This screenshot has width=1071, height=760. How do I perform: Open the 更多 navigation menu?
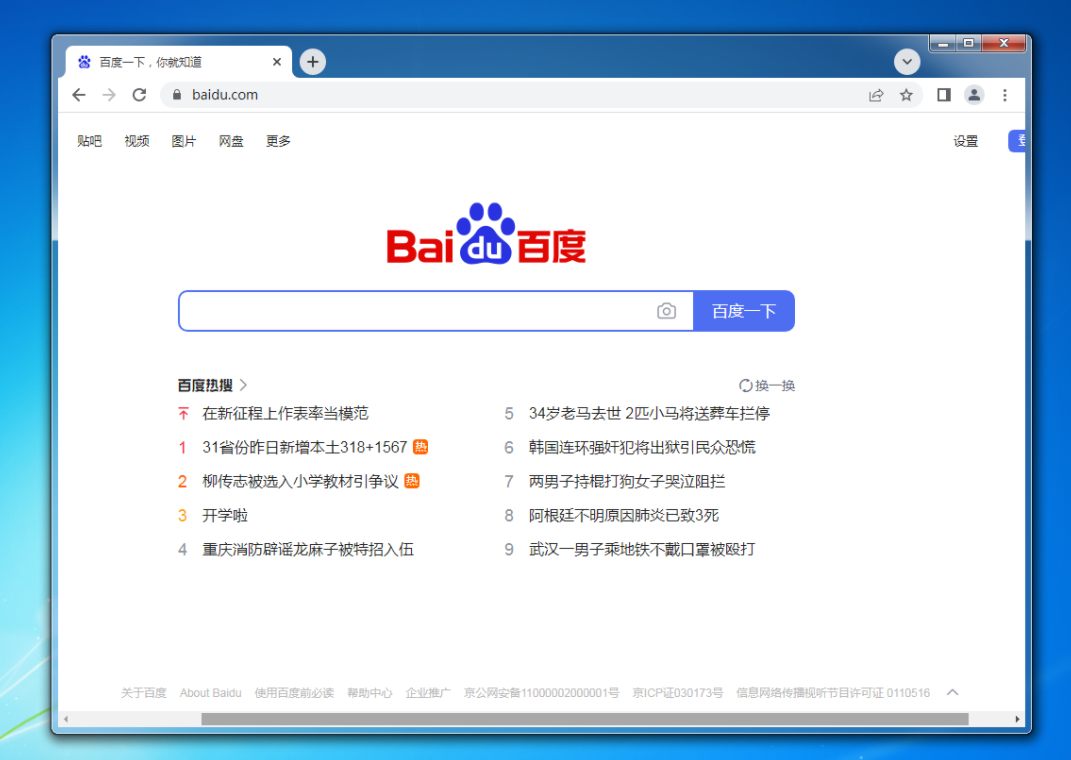click(x=278, y=141)
